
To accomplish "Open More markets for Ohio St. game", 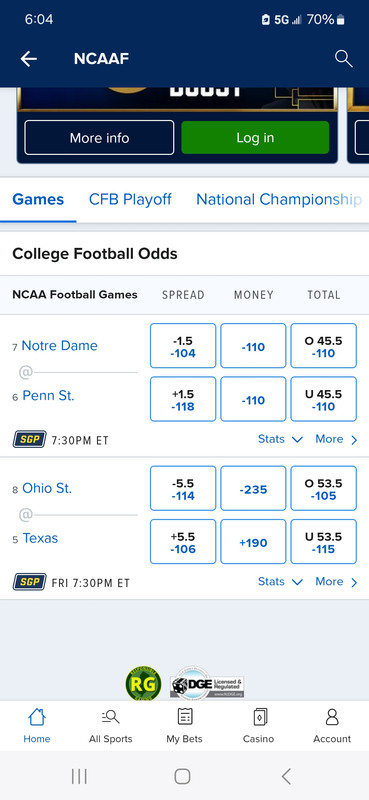I will pos(336,582).
